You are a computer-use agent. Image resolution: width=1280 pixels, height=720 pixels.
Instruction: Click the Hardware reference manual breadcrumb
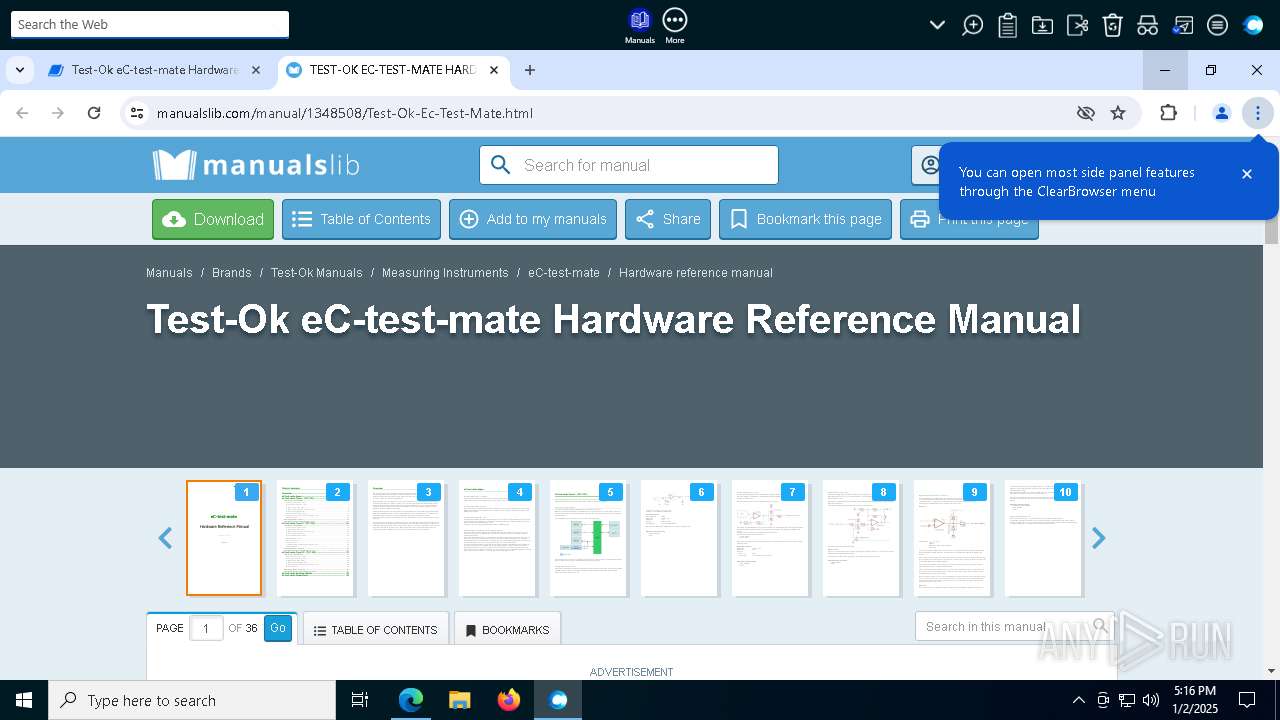point(696,273)
